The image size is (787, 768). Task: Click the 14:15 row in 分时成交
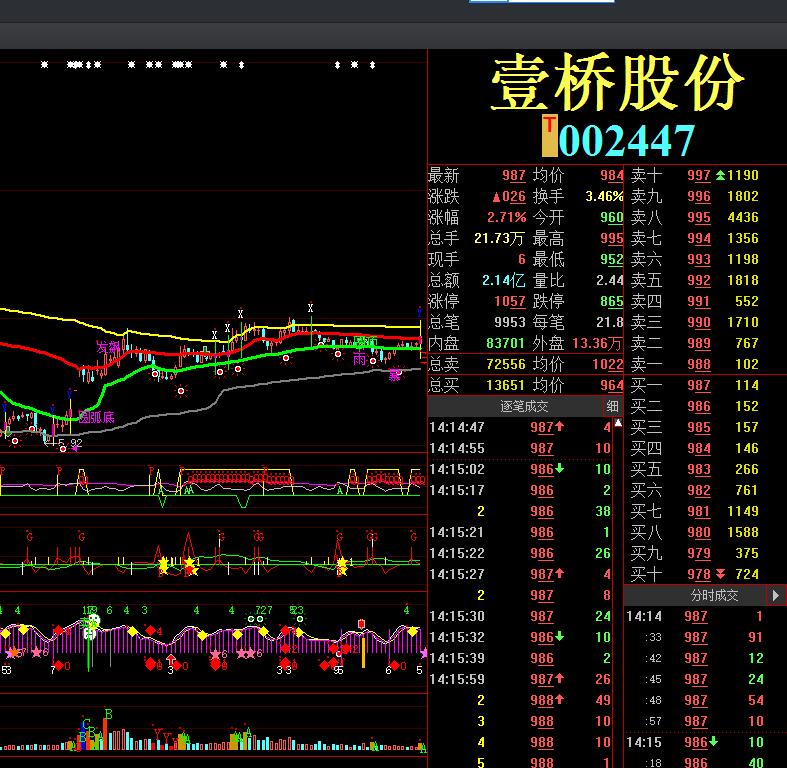[695, 742]
